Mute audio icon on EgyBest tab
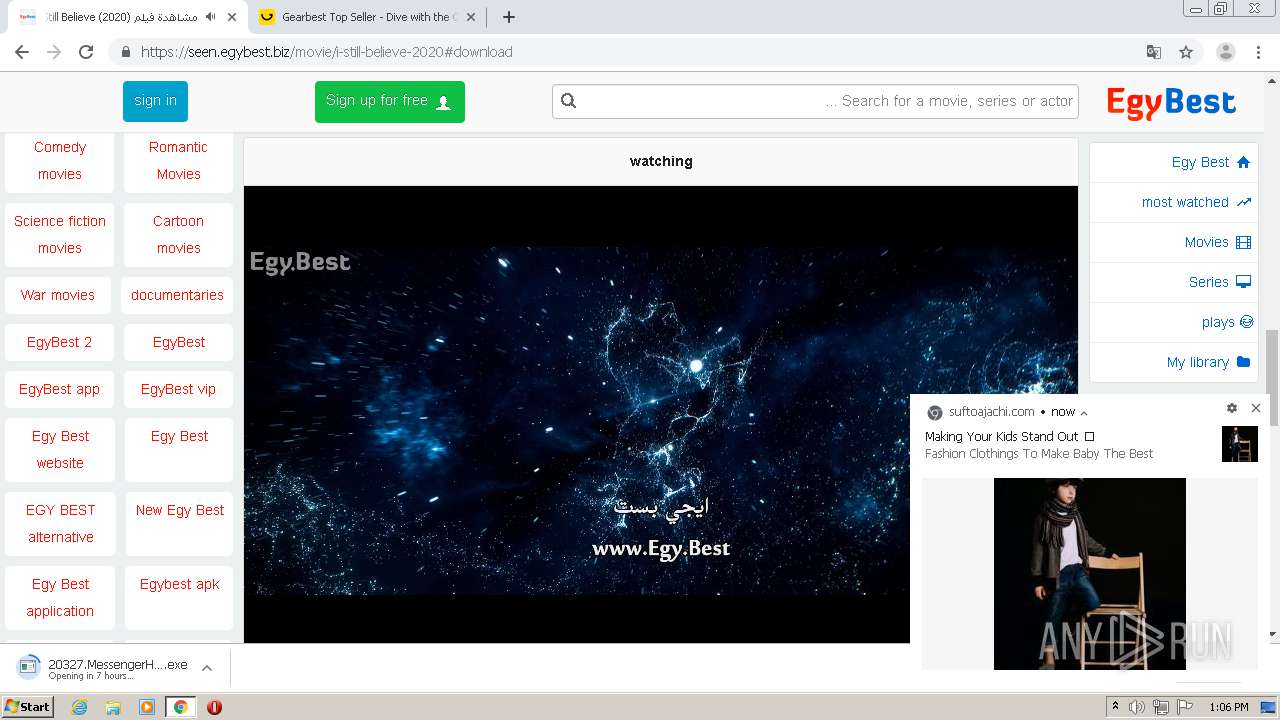Screen dimensions: 1280x720 210,17
